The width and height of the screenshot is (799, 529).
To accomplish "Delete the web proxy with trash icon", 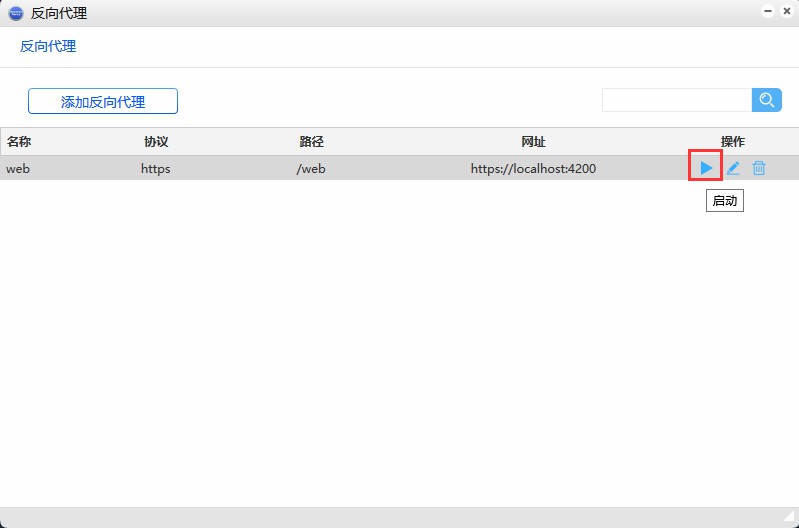I will (759, 168).
